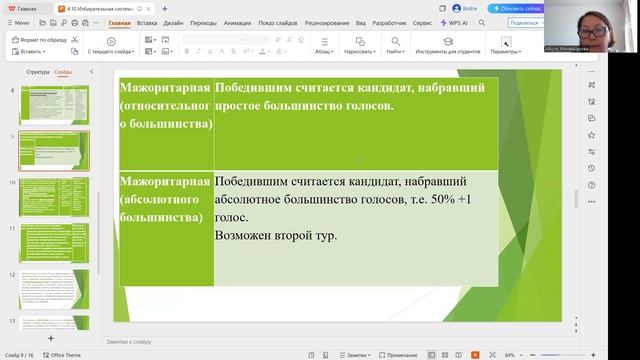Click the fit slide to window icon
640x360 pixels.
click(493, 355)
